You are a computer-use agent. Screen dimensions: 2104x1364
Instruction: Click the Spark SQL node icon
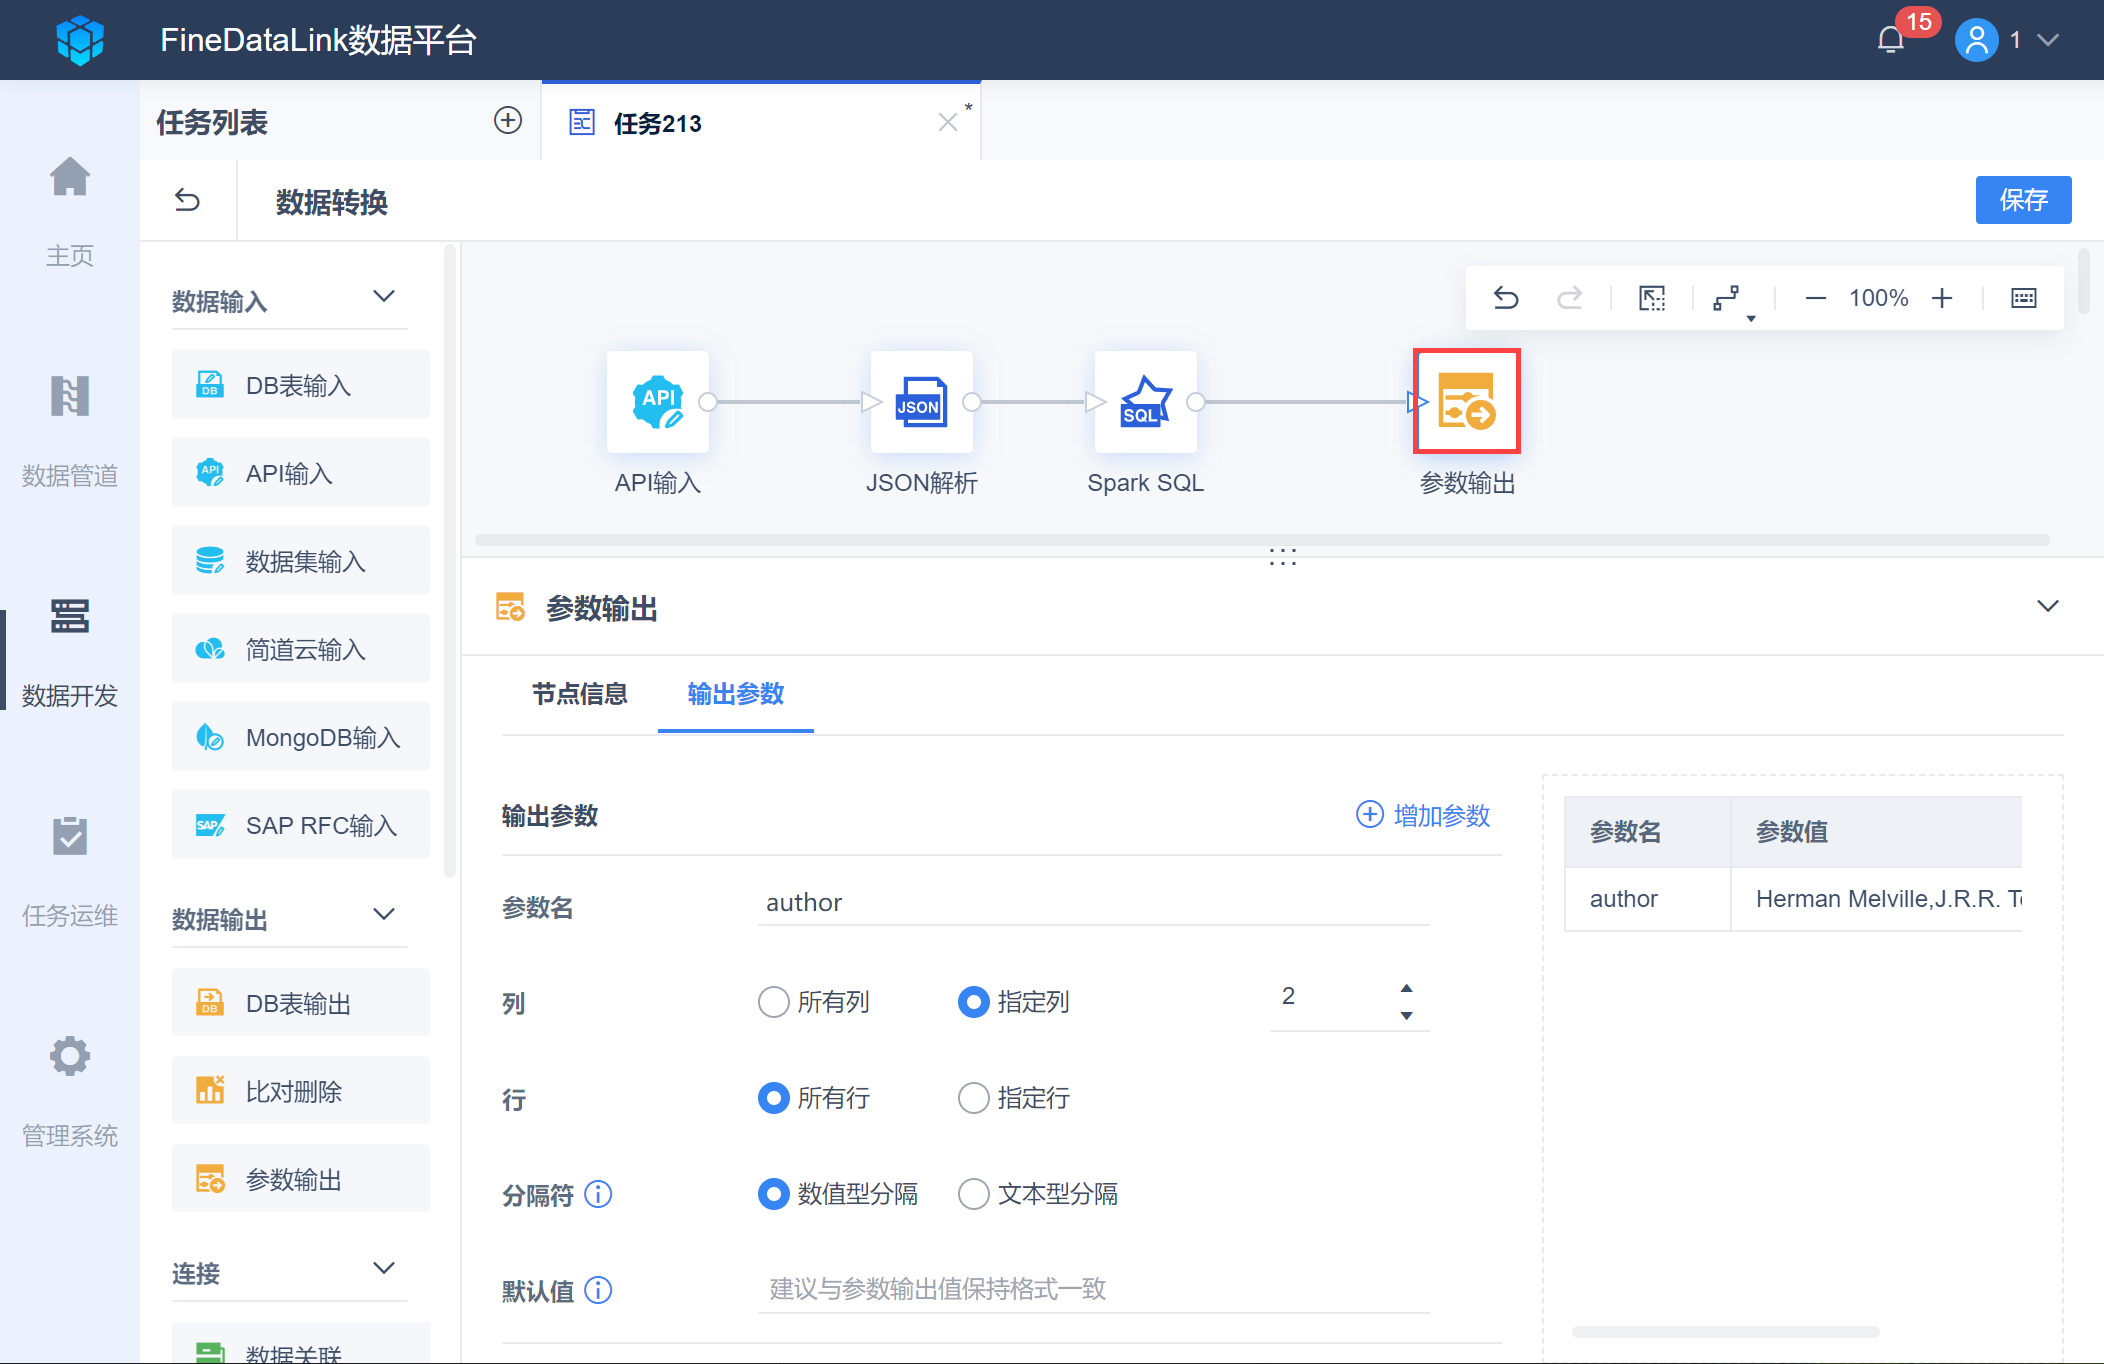1145,402
